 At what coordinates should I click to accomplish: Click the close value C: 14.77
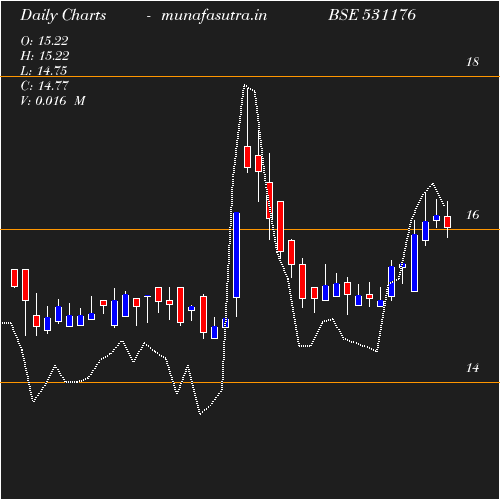click(x=44, y=86)
